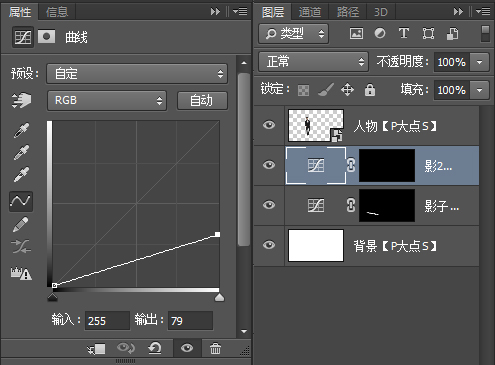Open the 不透明度 opacity slider arrow
Screen dimensions: 495x365
tap(480, 62)
